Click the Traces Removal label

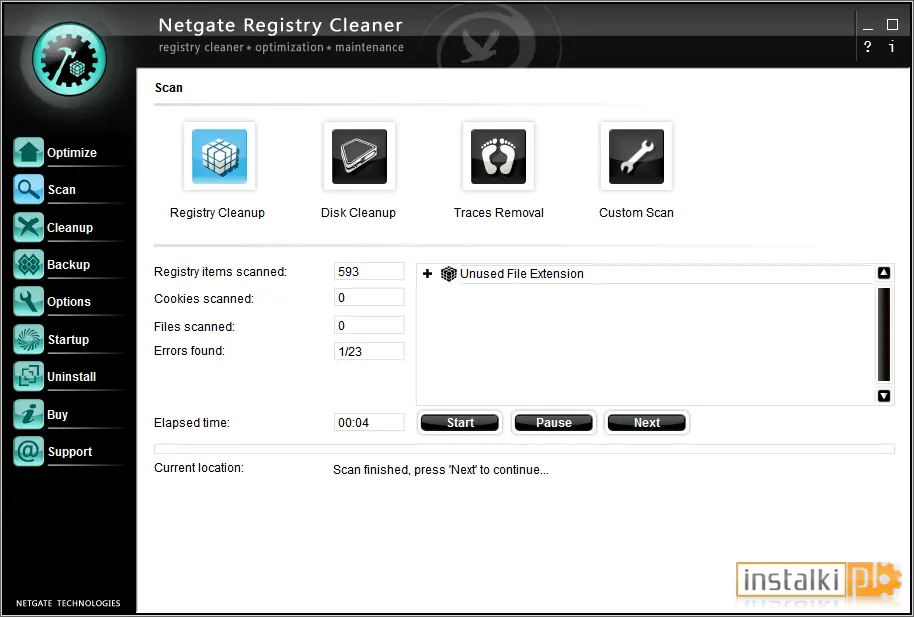pos(499,213)
